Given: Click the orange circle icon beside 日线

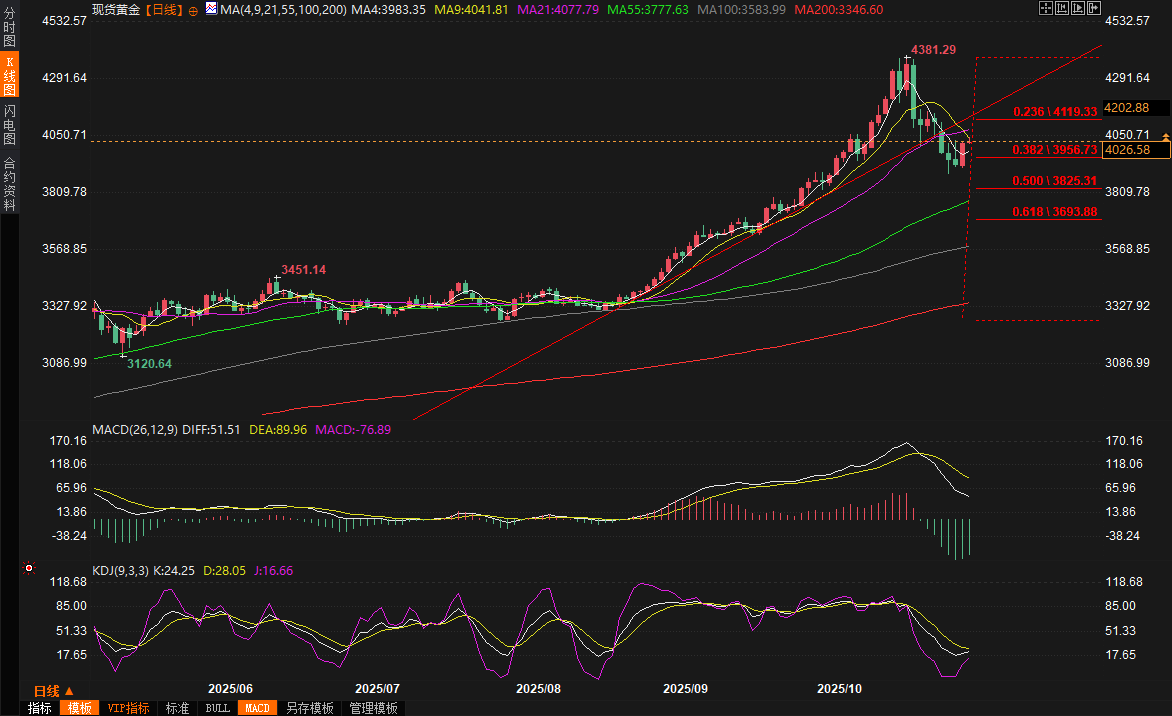Looking at the screenshot, I should click(x=193, y=9).
